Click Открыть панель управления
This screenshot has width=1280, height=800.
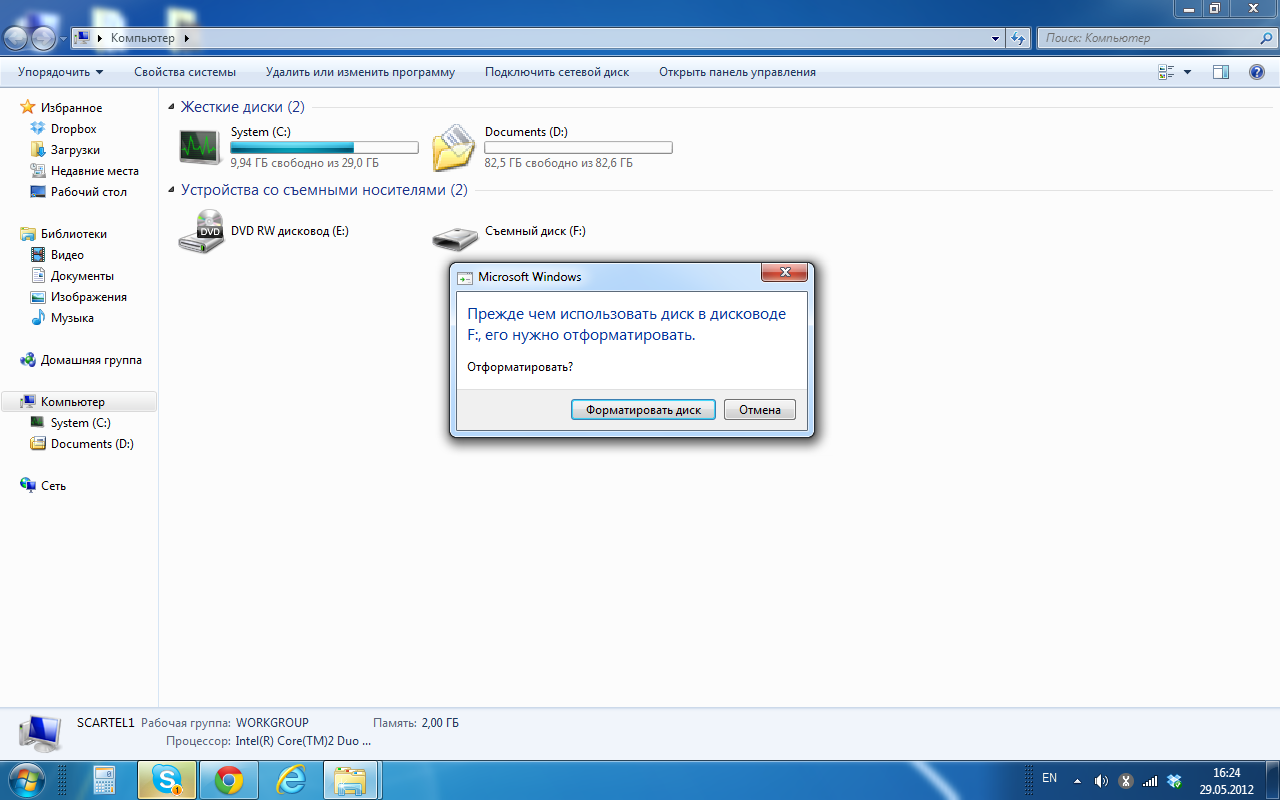[737, 72]
